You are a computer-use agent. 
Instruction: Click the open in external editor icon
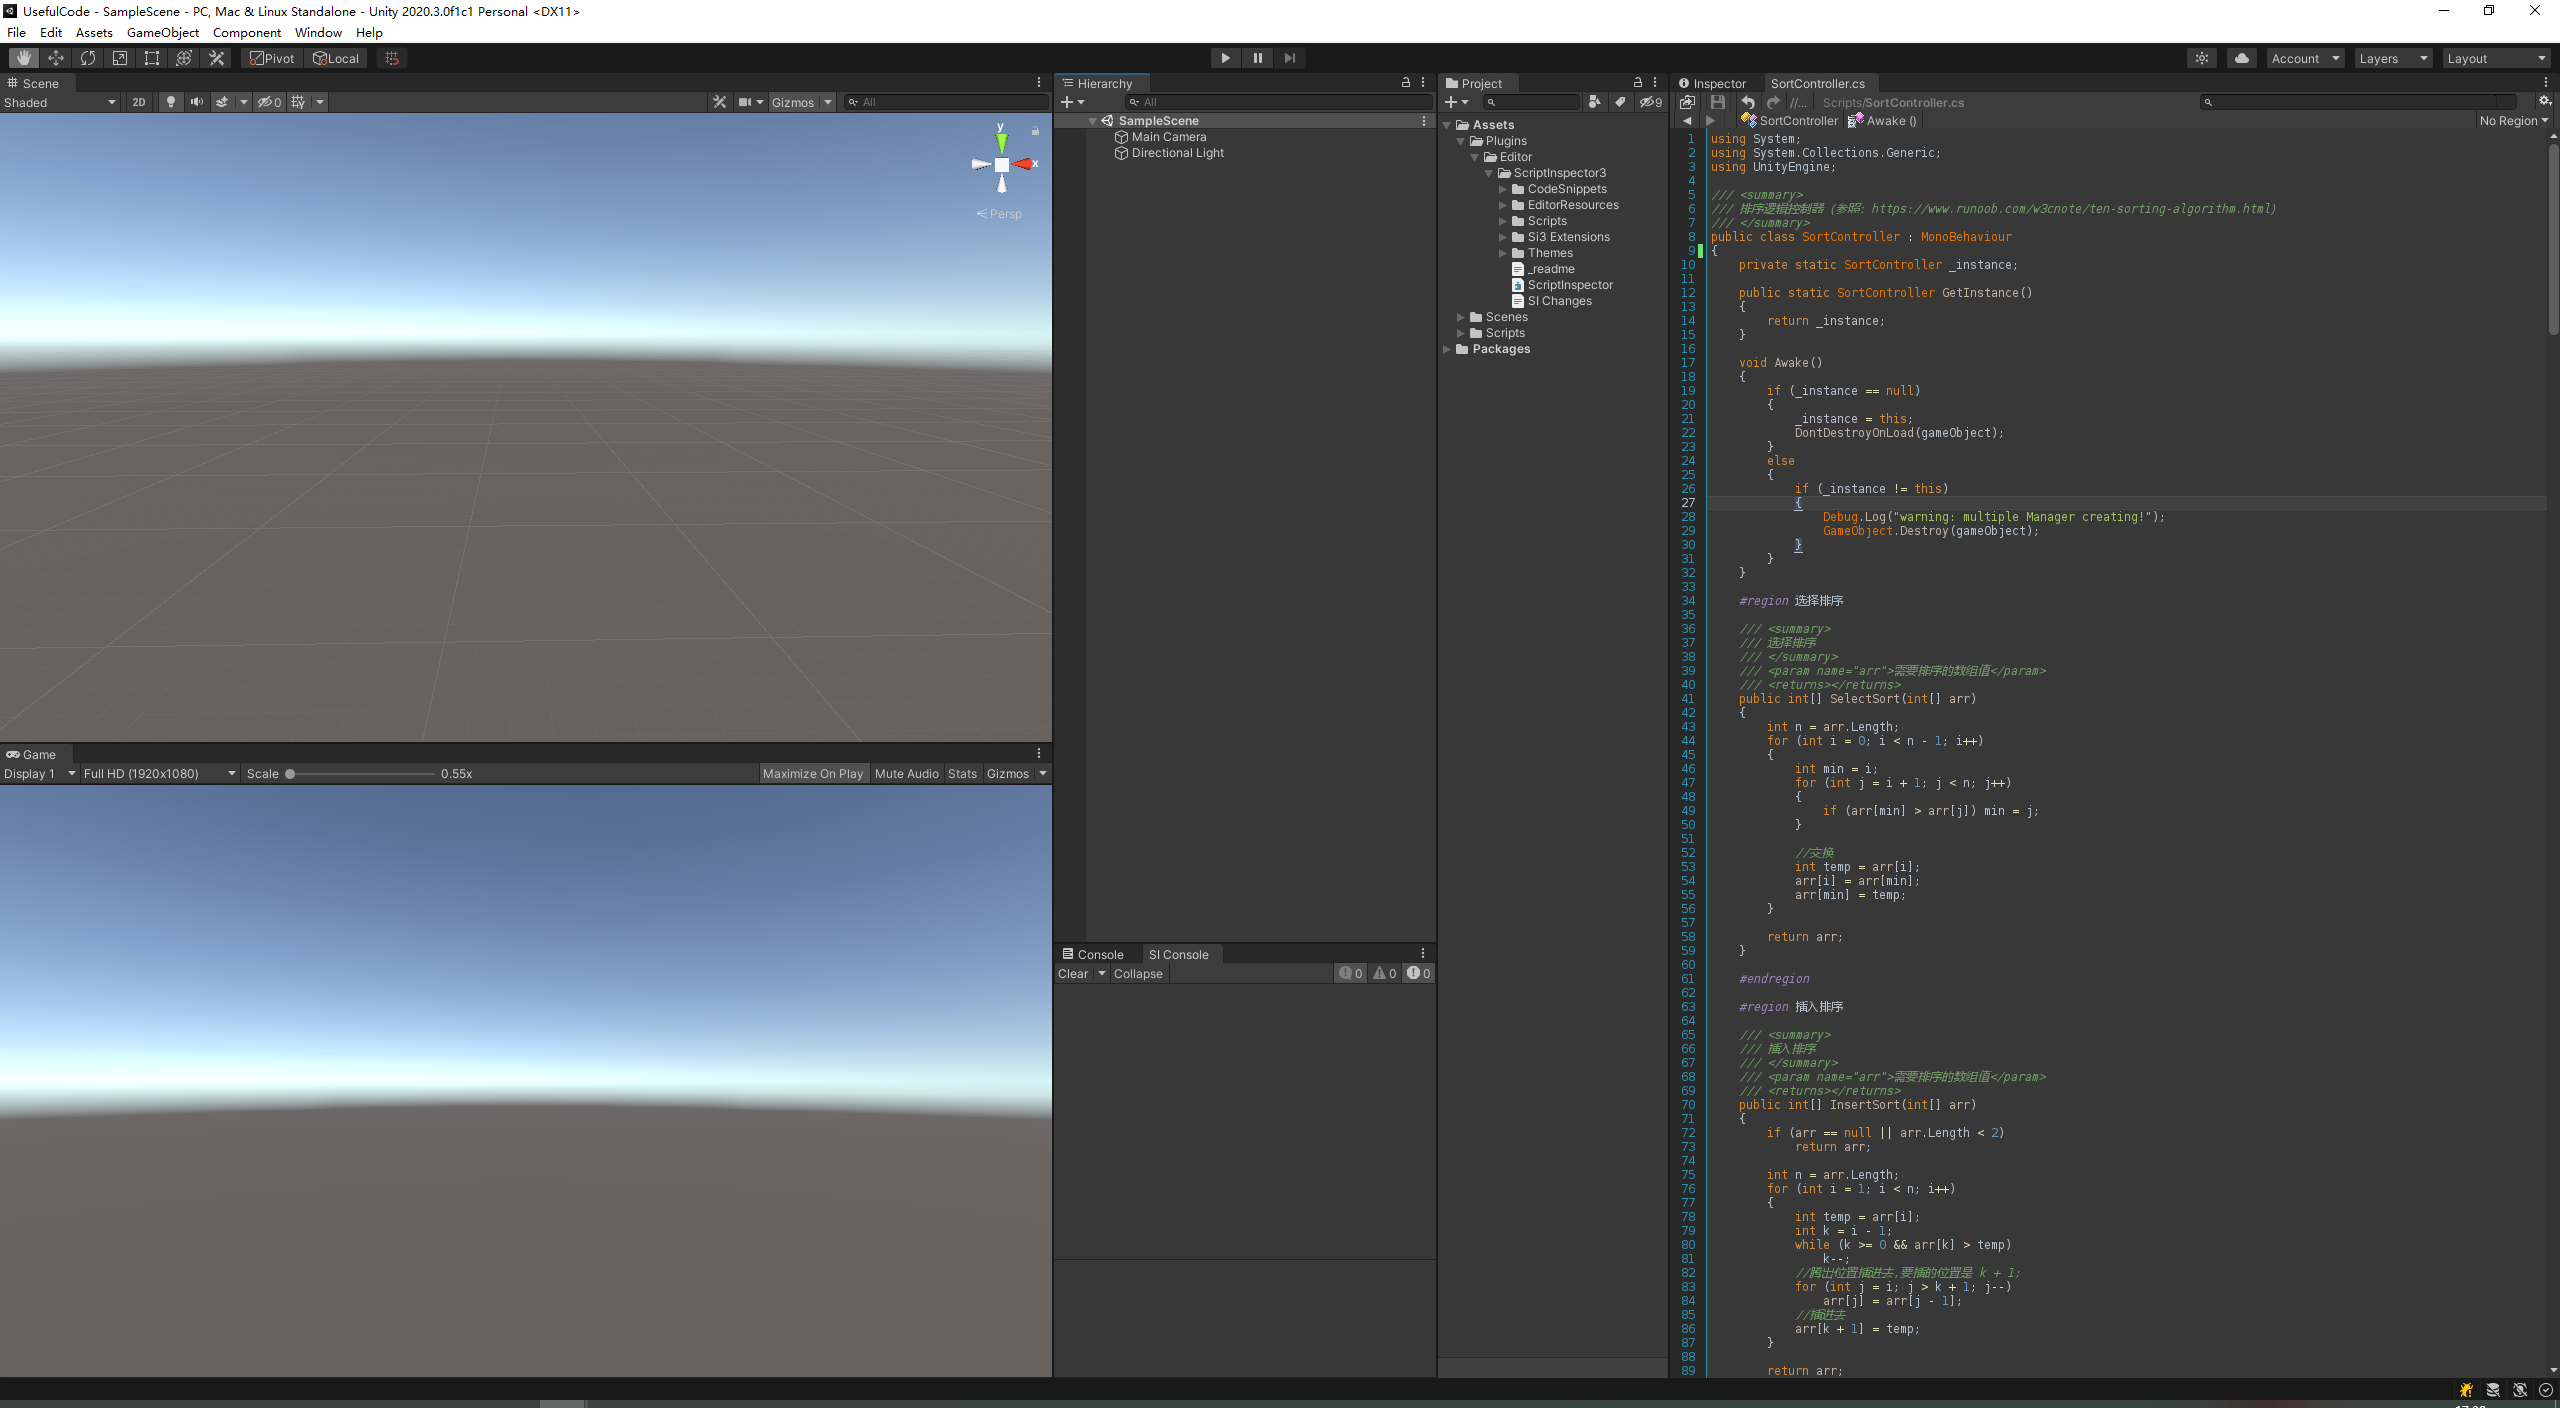coord(1687,102)
